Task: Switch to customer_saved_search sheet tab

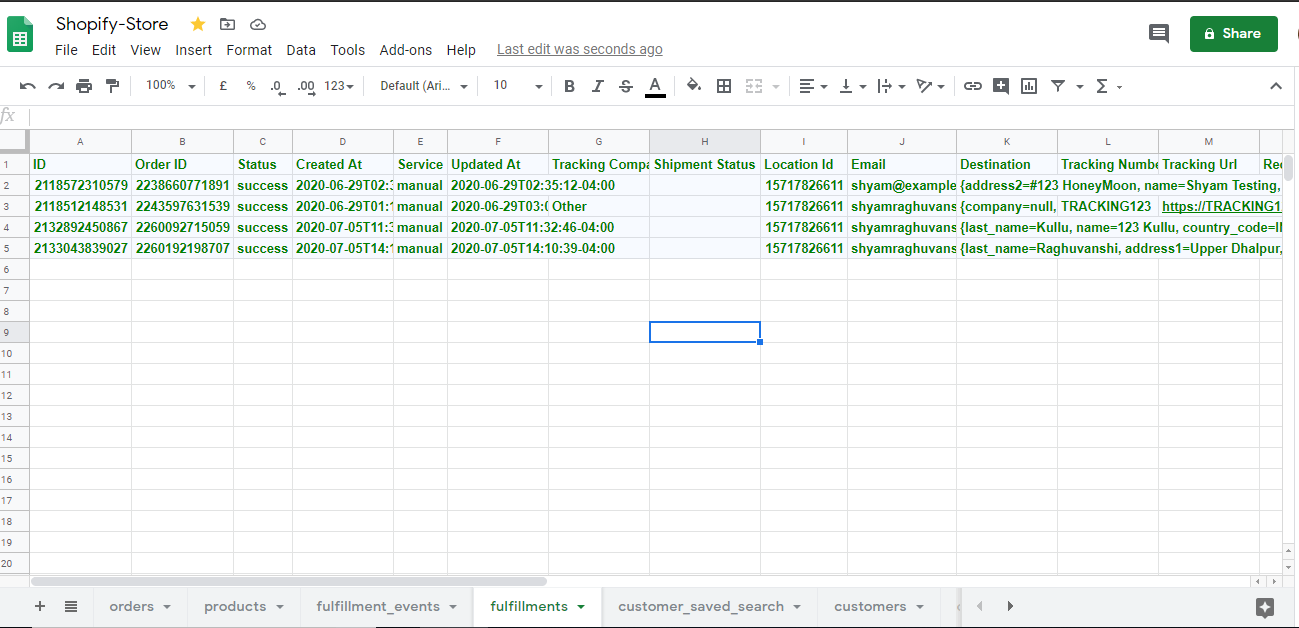Action: (x=710, y=606)
